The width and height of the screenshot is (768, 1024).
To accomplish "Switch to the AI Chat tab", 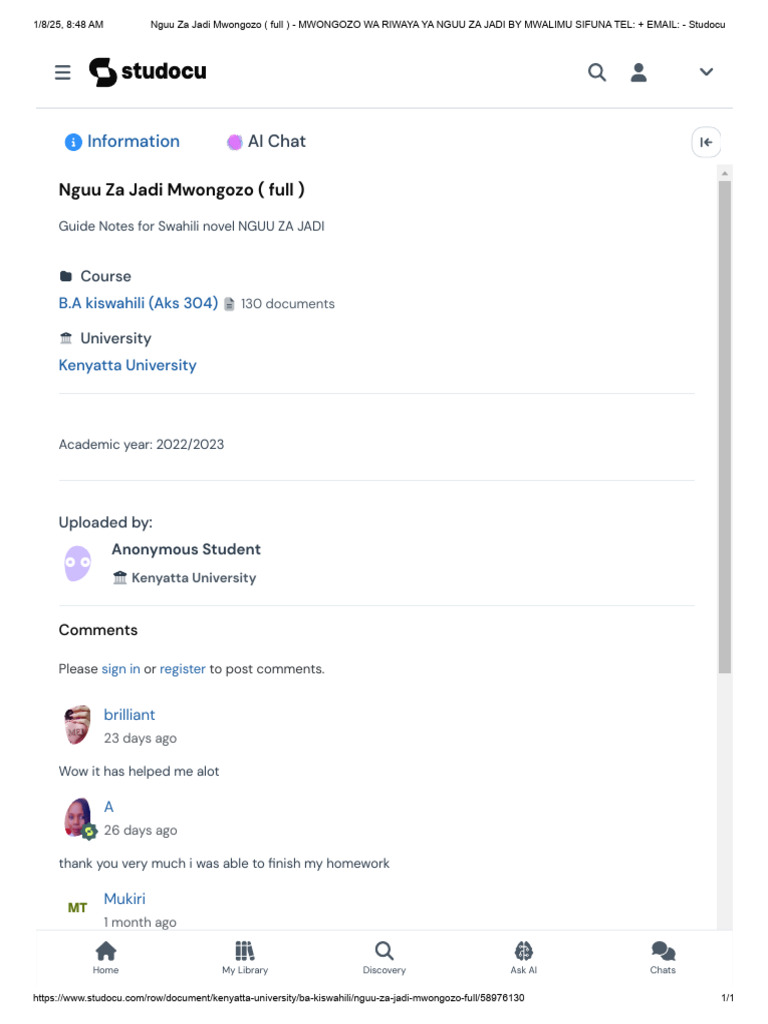I will 266,142.
